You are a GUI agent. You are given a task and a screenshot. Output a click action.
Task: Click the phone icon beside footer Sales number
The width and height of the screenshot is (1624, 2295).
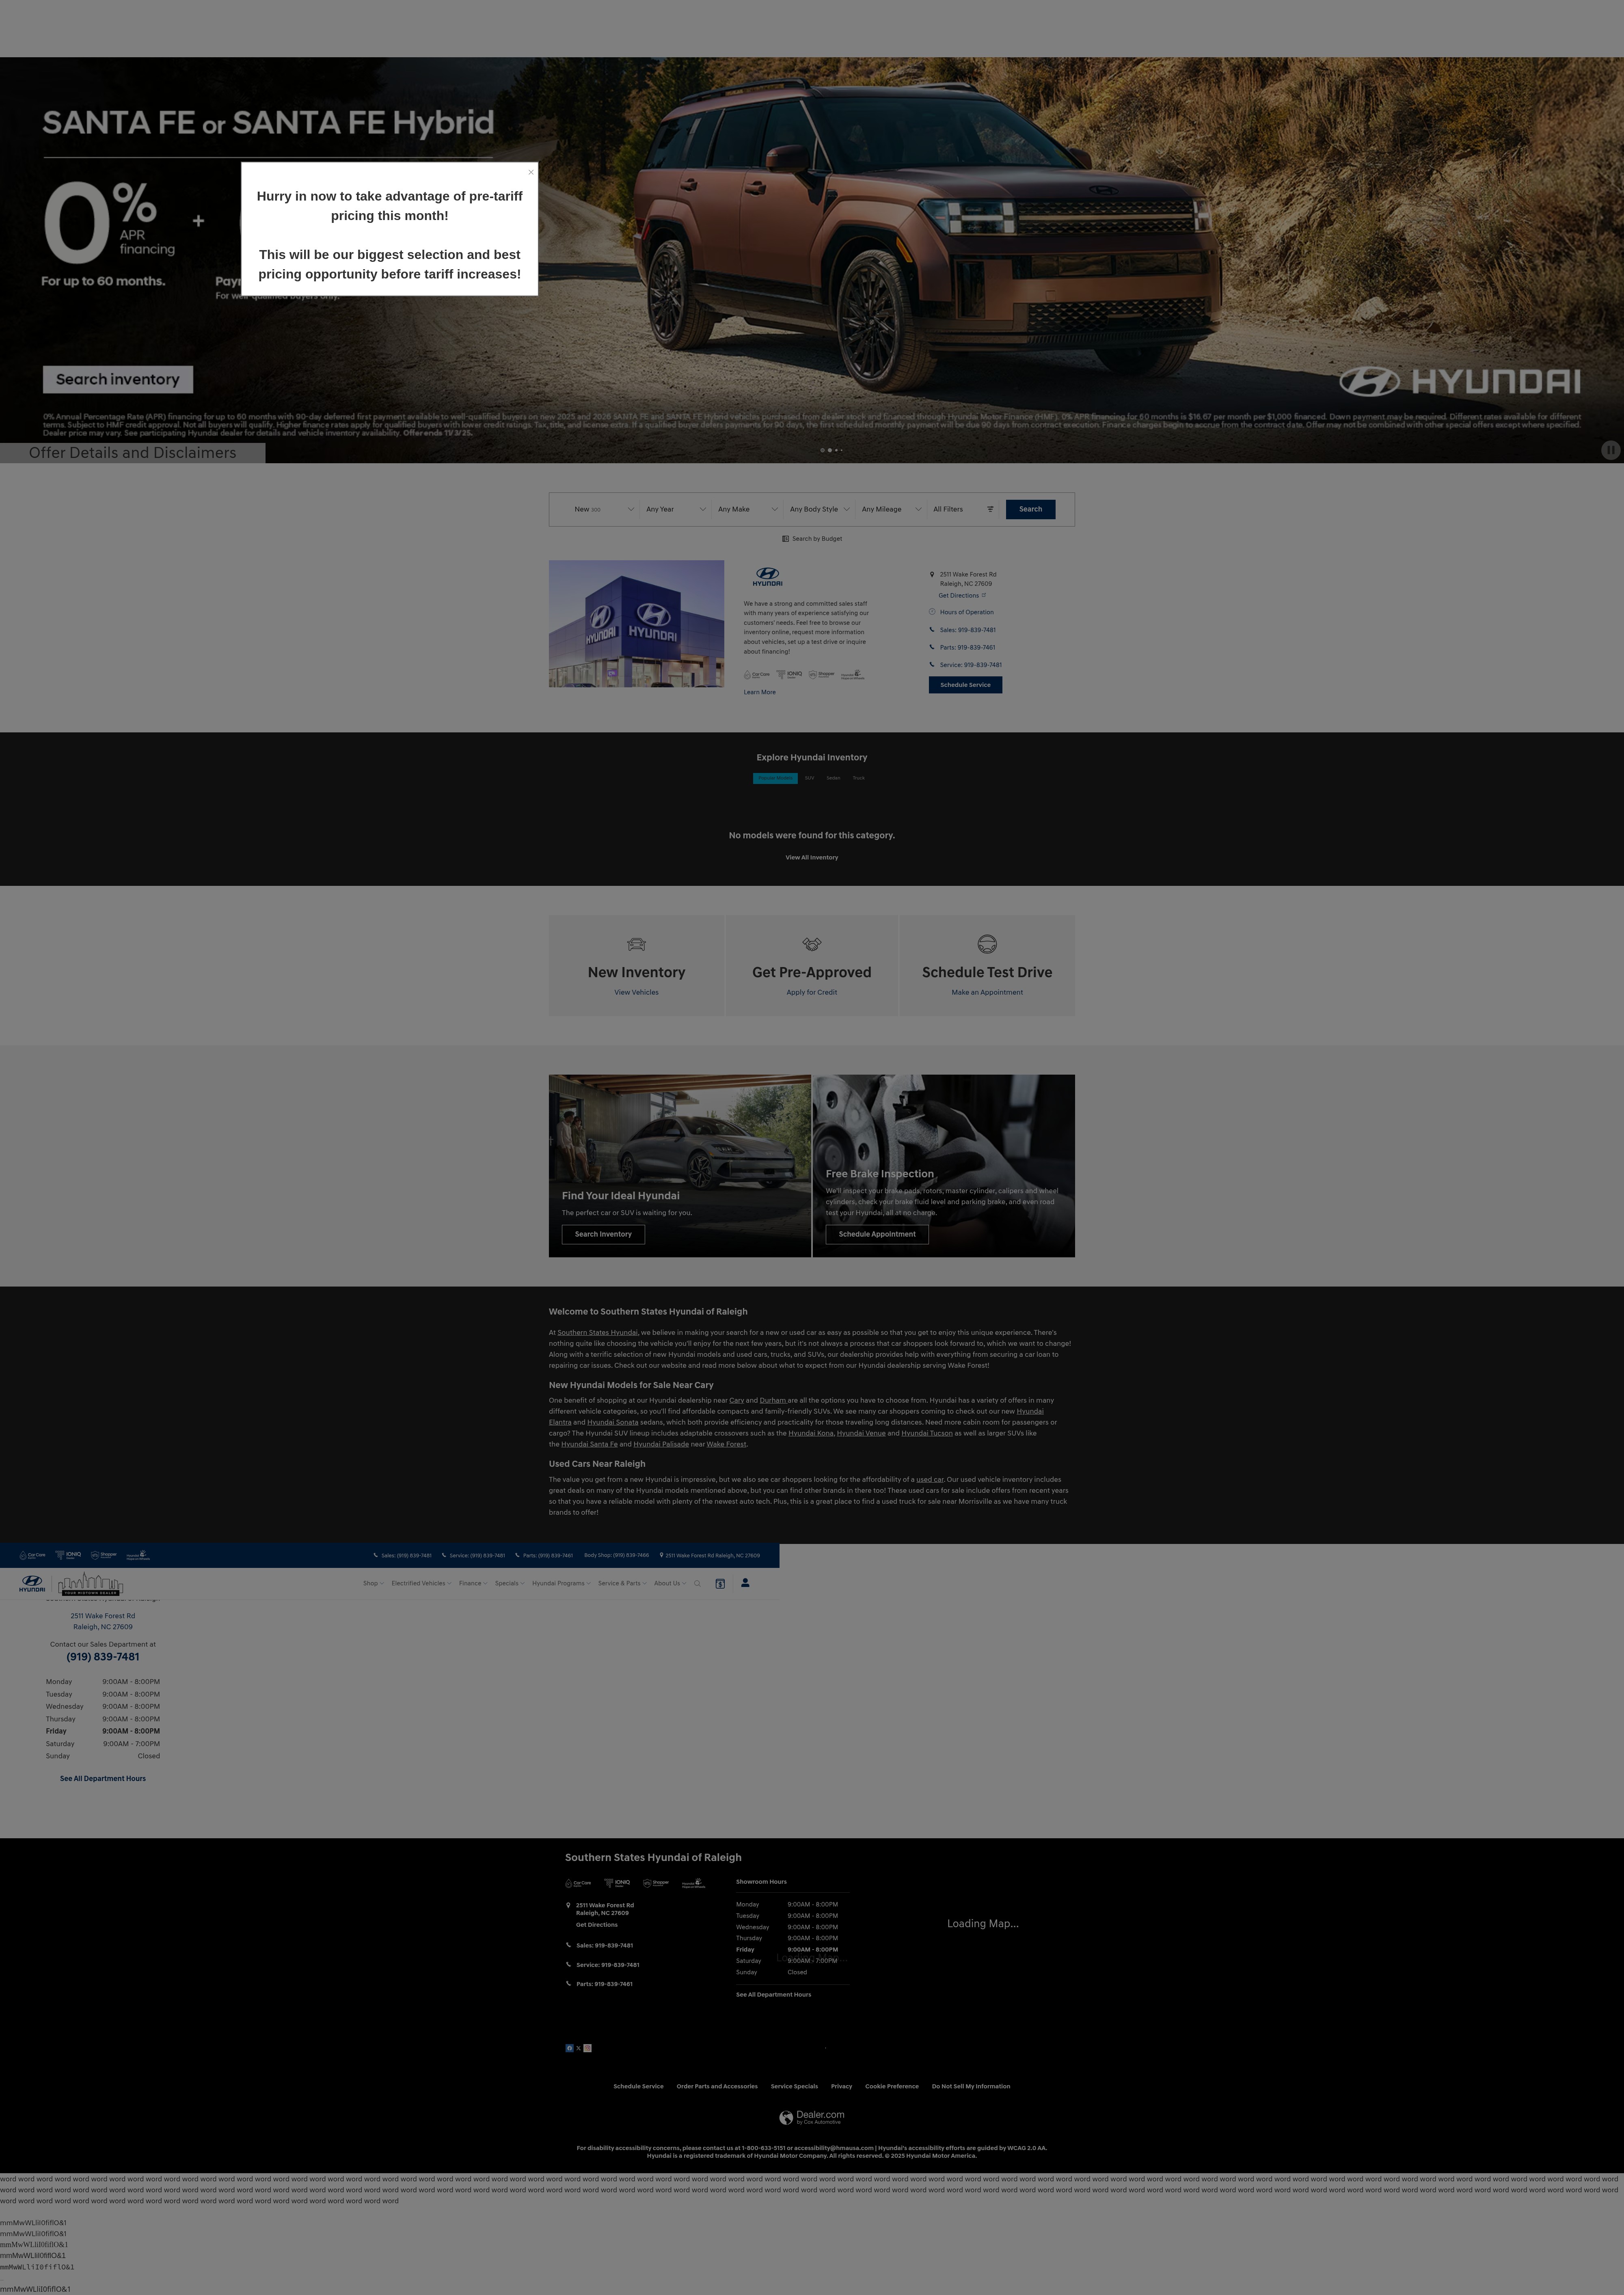569,1945
